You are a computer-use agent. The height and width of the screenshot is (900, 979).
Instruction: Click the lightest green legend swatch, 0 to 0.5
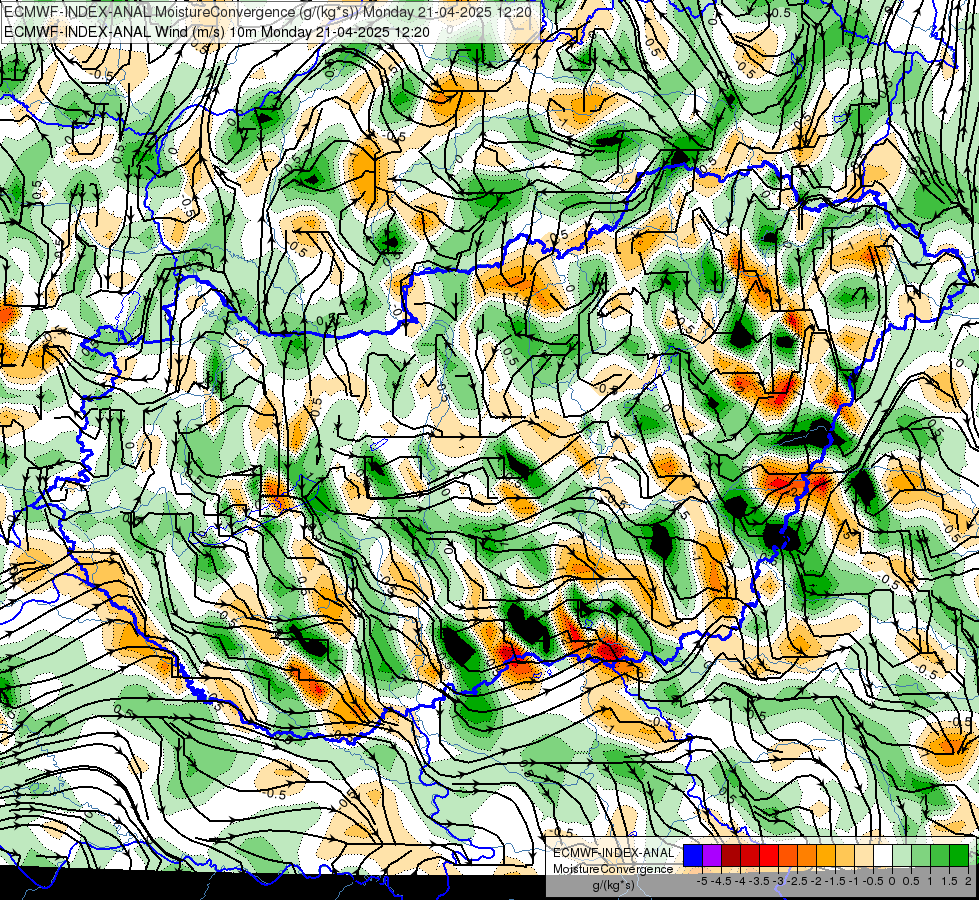click(902, 856)
